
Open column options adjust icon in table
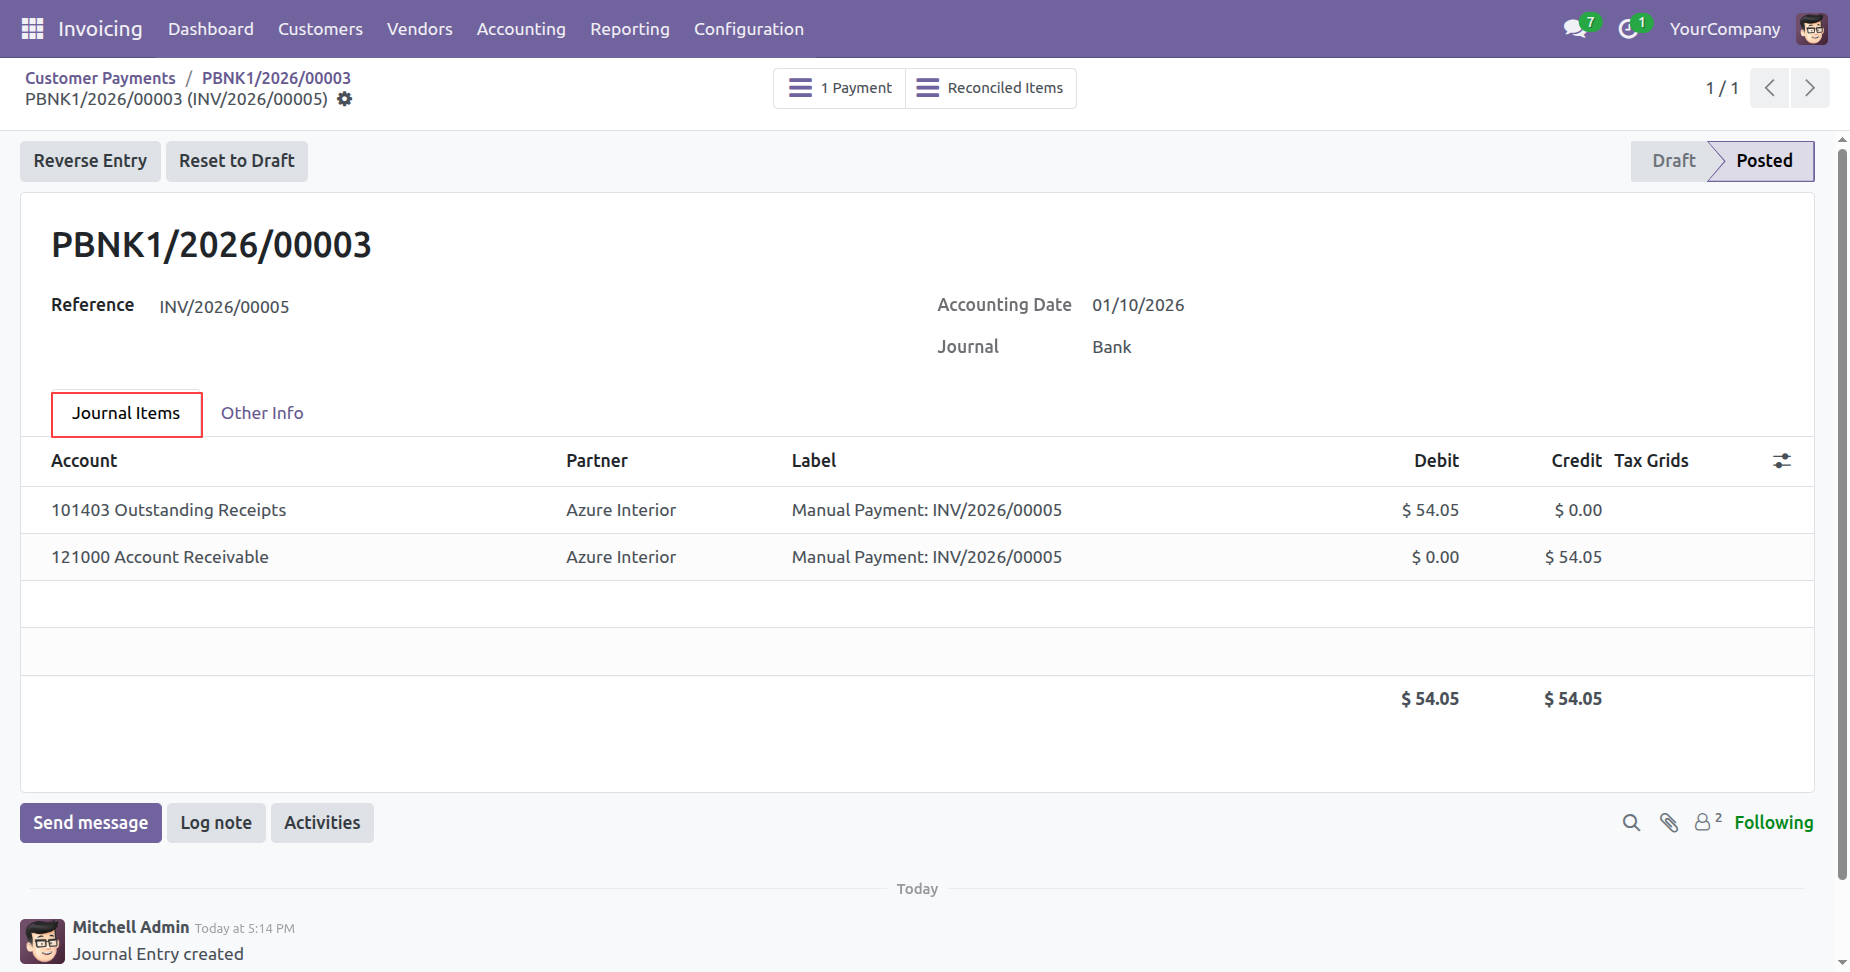pyautogui.click(x=1781, y=461)
